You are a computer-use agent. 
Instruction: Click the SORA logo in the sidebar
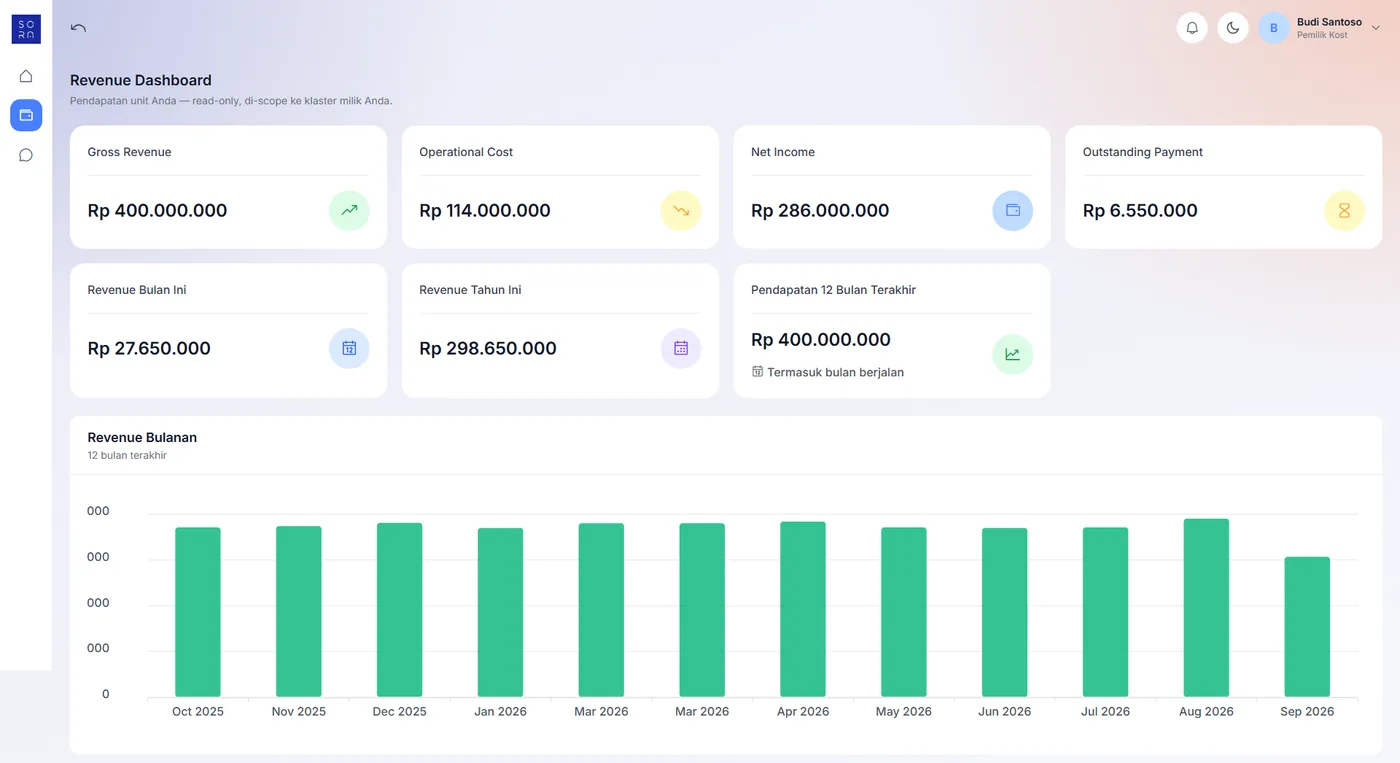[x=26, y=29]
